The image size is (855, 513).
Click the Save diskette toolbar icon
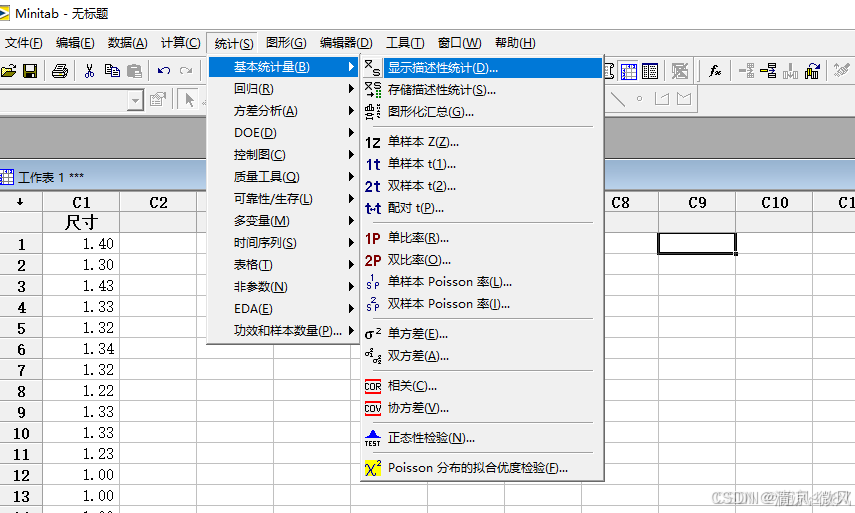30,71
